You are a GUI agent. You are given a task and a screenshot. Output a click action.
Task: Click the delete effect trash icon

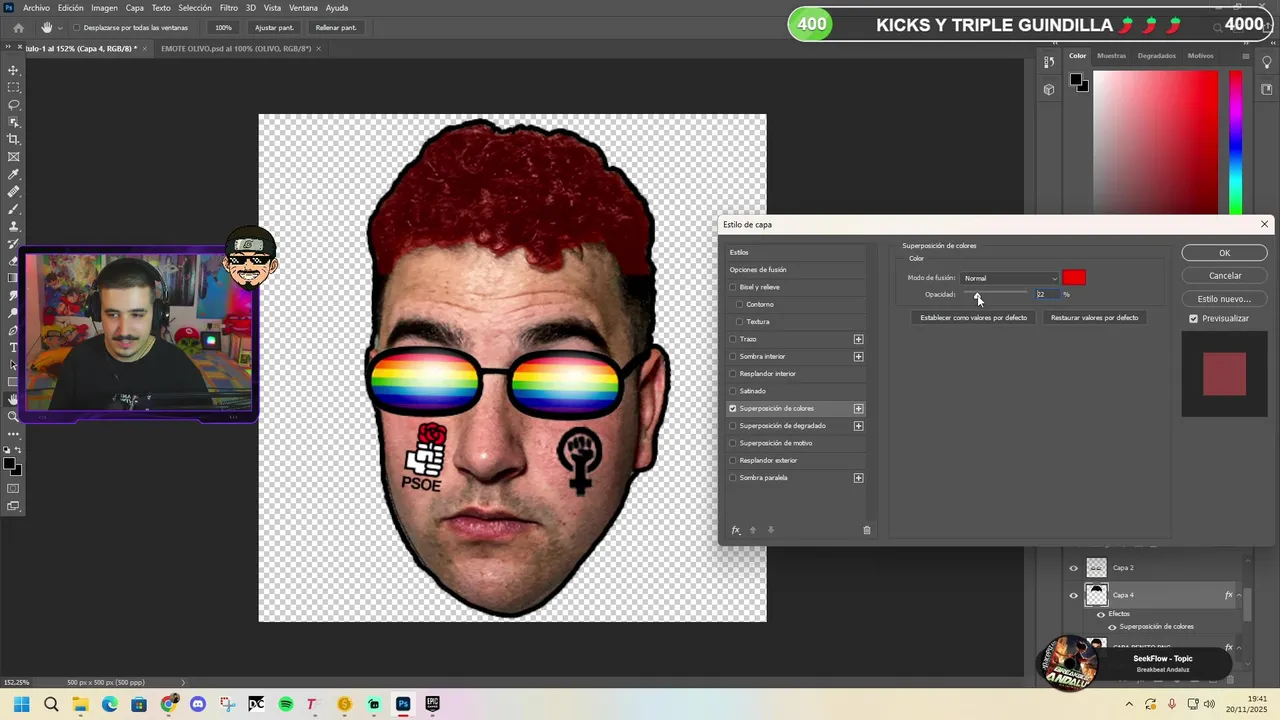(867, 530)
